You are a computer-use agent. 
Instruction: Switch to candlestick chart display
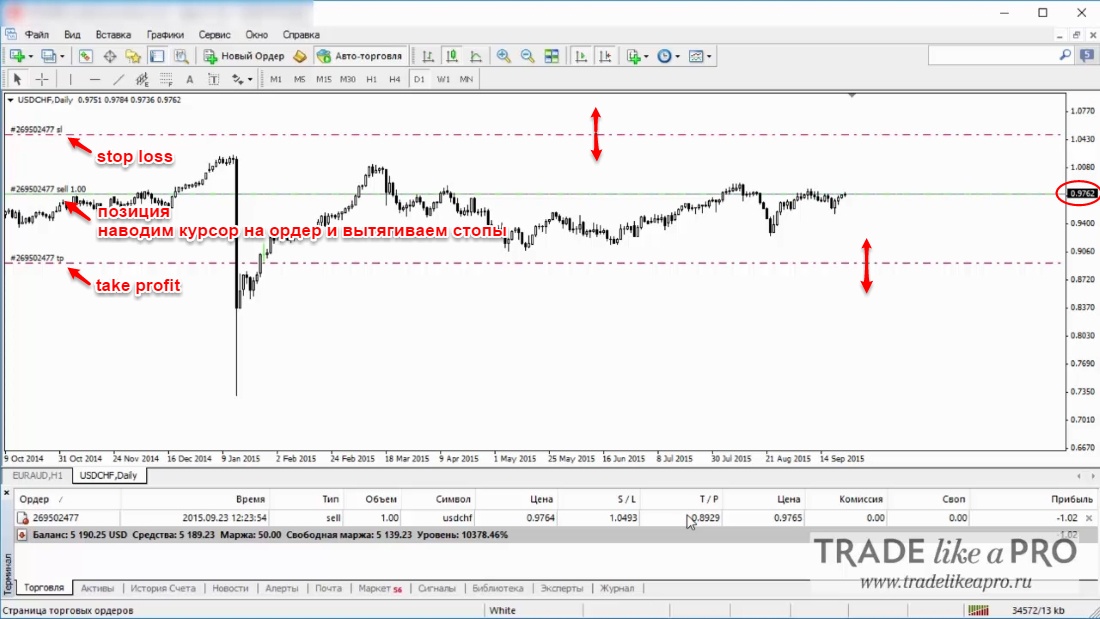pos(452,56)
